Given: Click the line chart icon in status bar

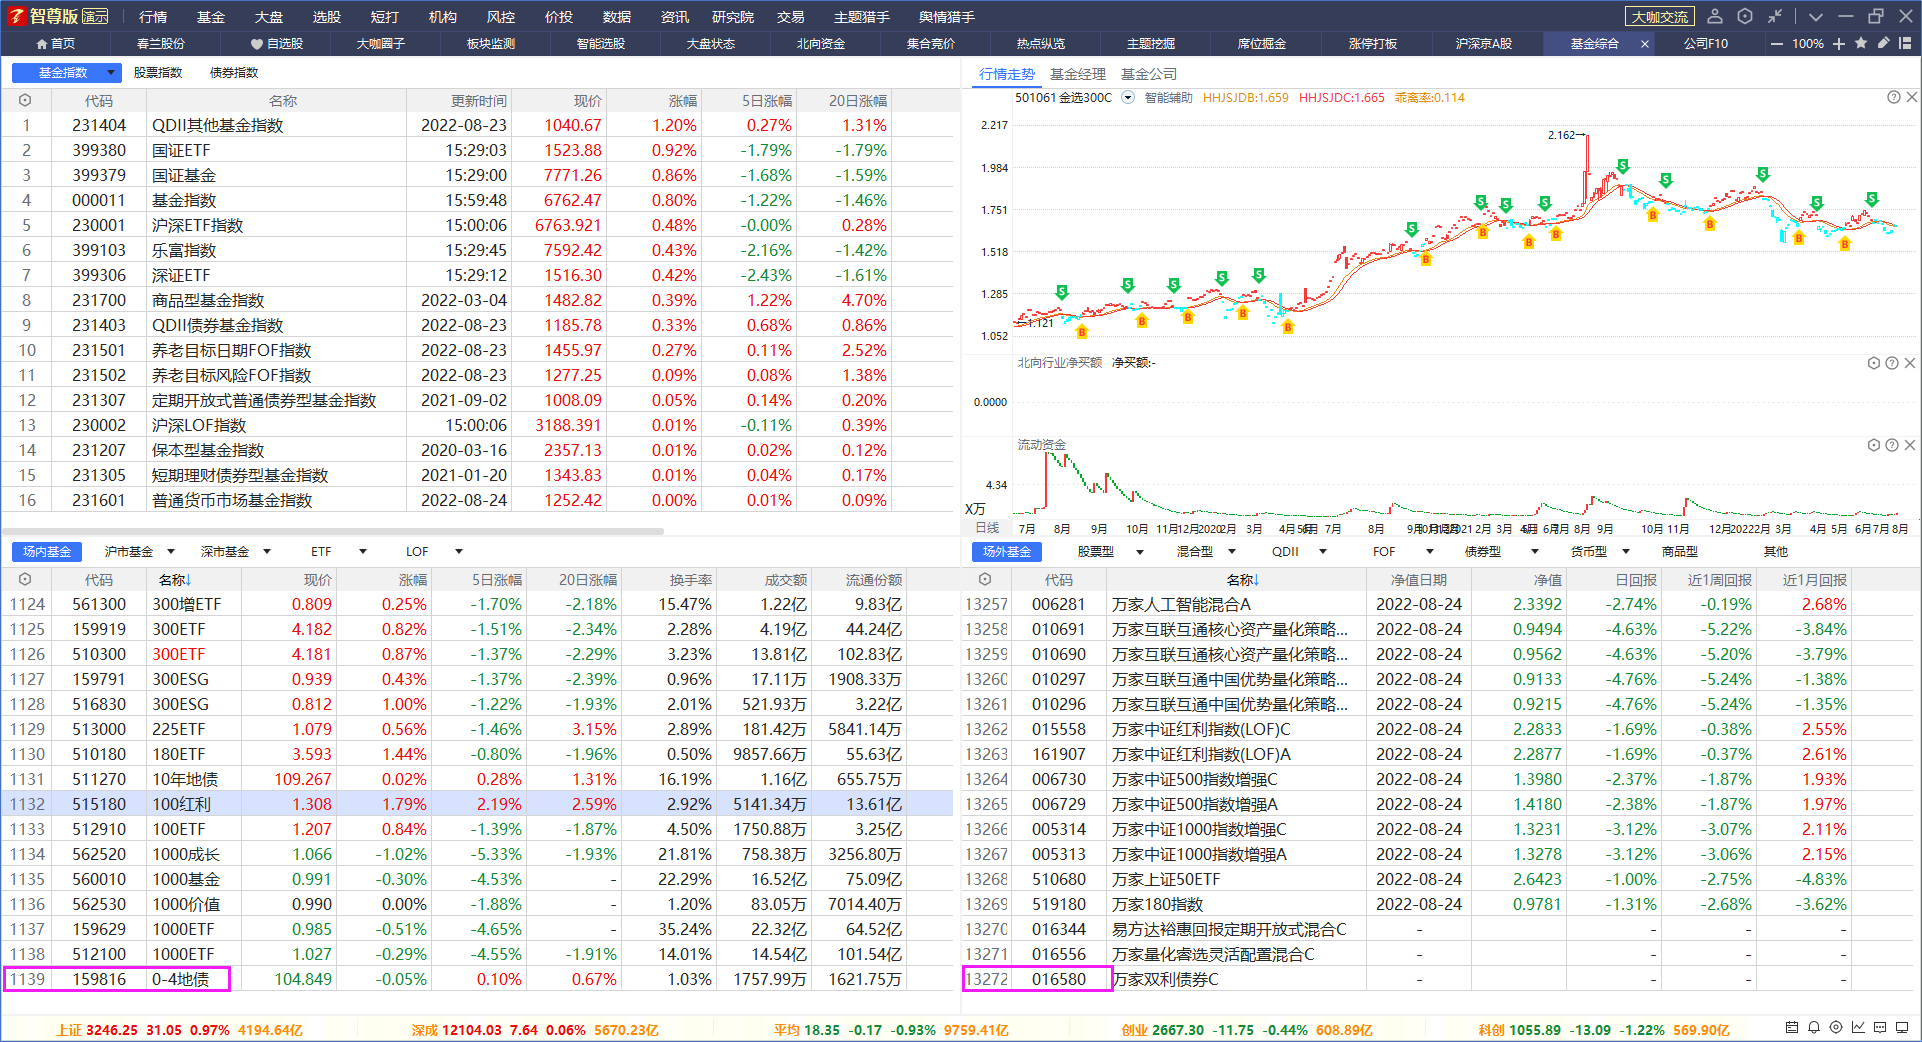Looking at the screenshot, I should (1858, 1027).
